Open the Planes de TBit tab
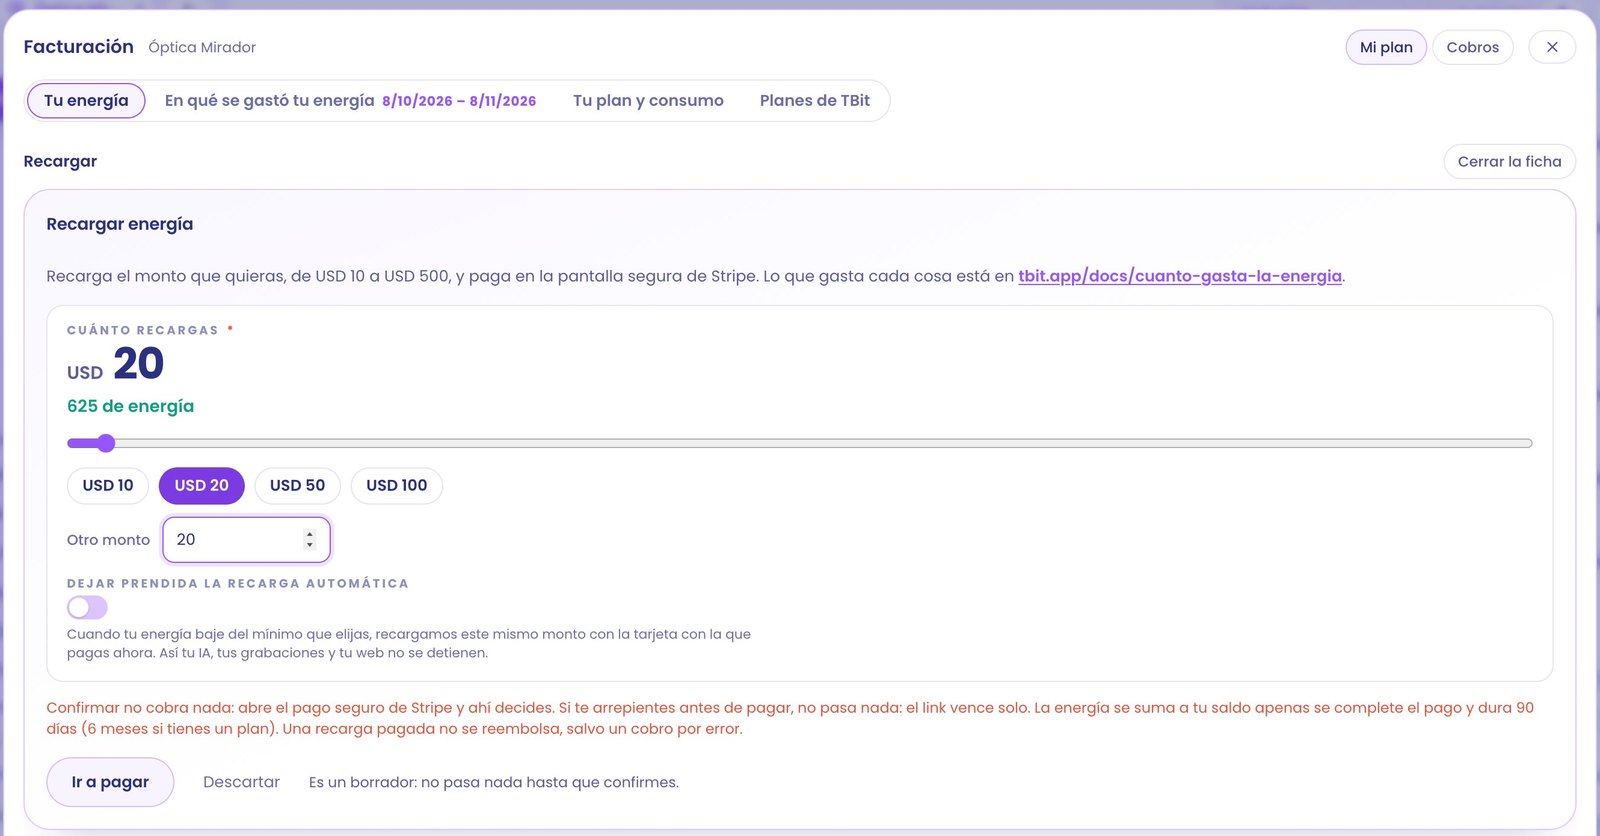Viewport: 1600px width, 836px height. click(815, 100)
